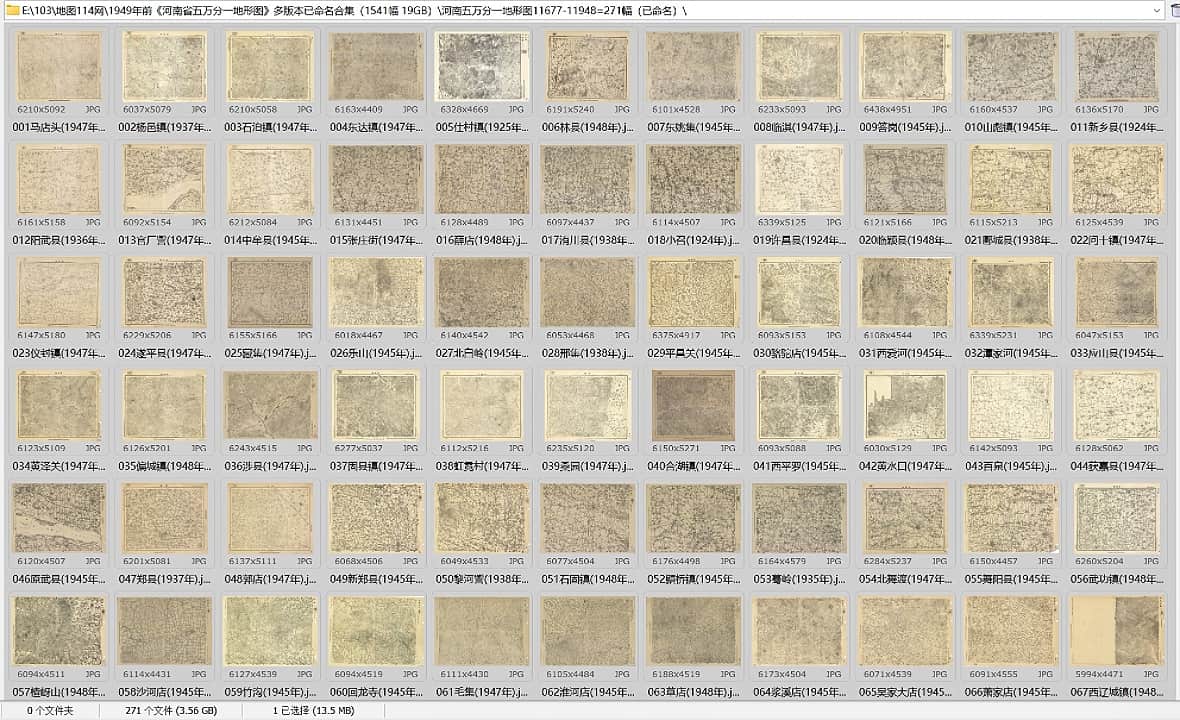This screenshot has width=1180, height=720.
Task: Click the 6438x4951 dimensions label under 009窑岗
Action: pos(887,110)
